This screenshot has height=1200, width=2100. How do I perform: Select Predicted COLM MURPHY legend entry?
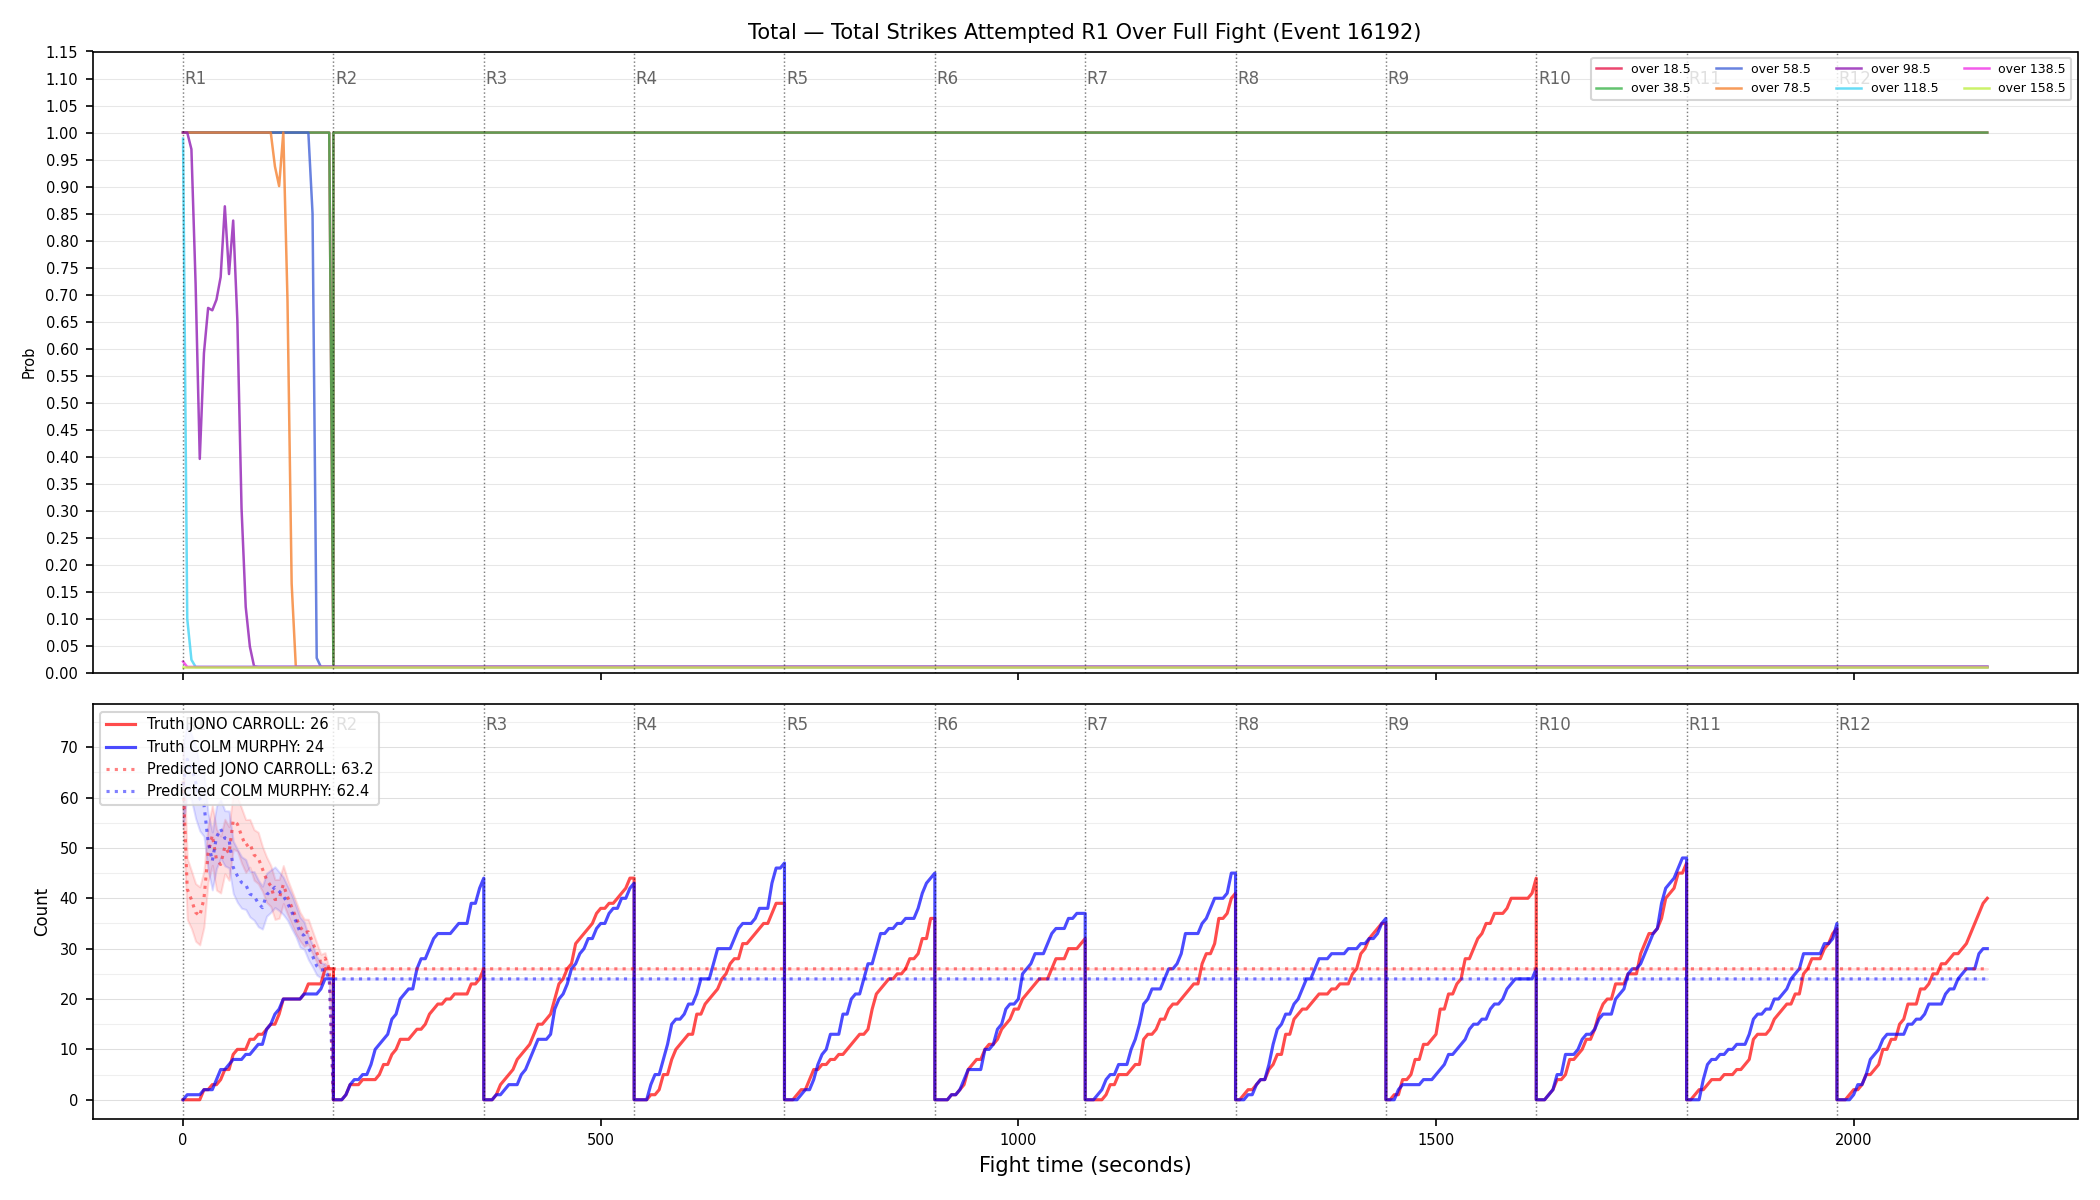click(237, 791)
